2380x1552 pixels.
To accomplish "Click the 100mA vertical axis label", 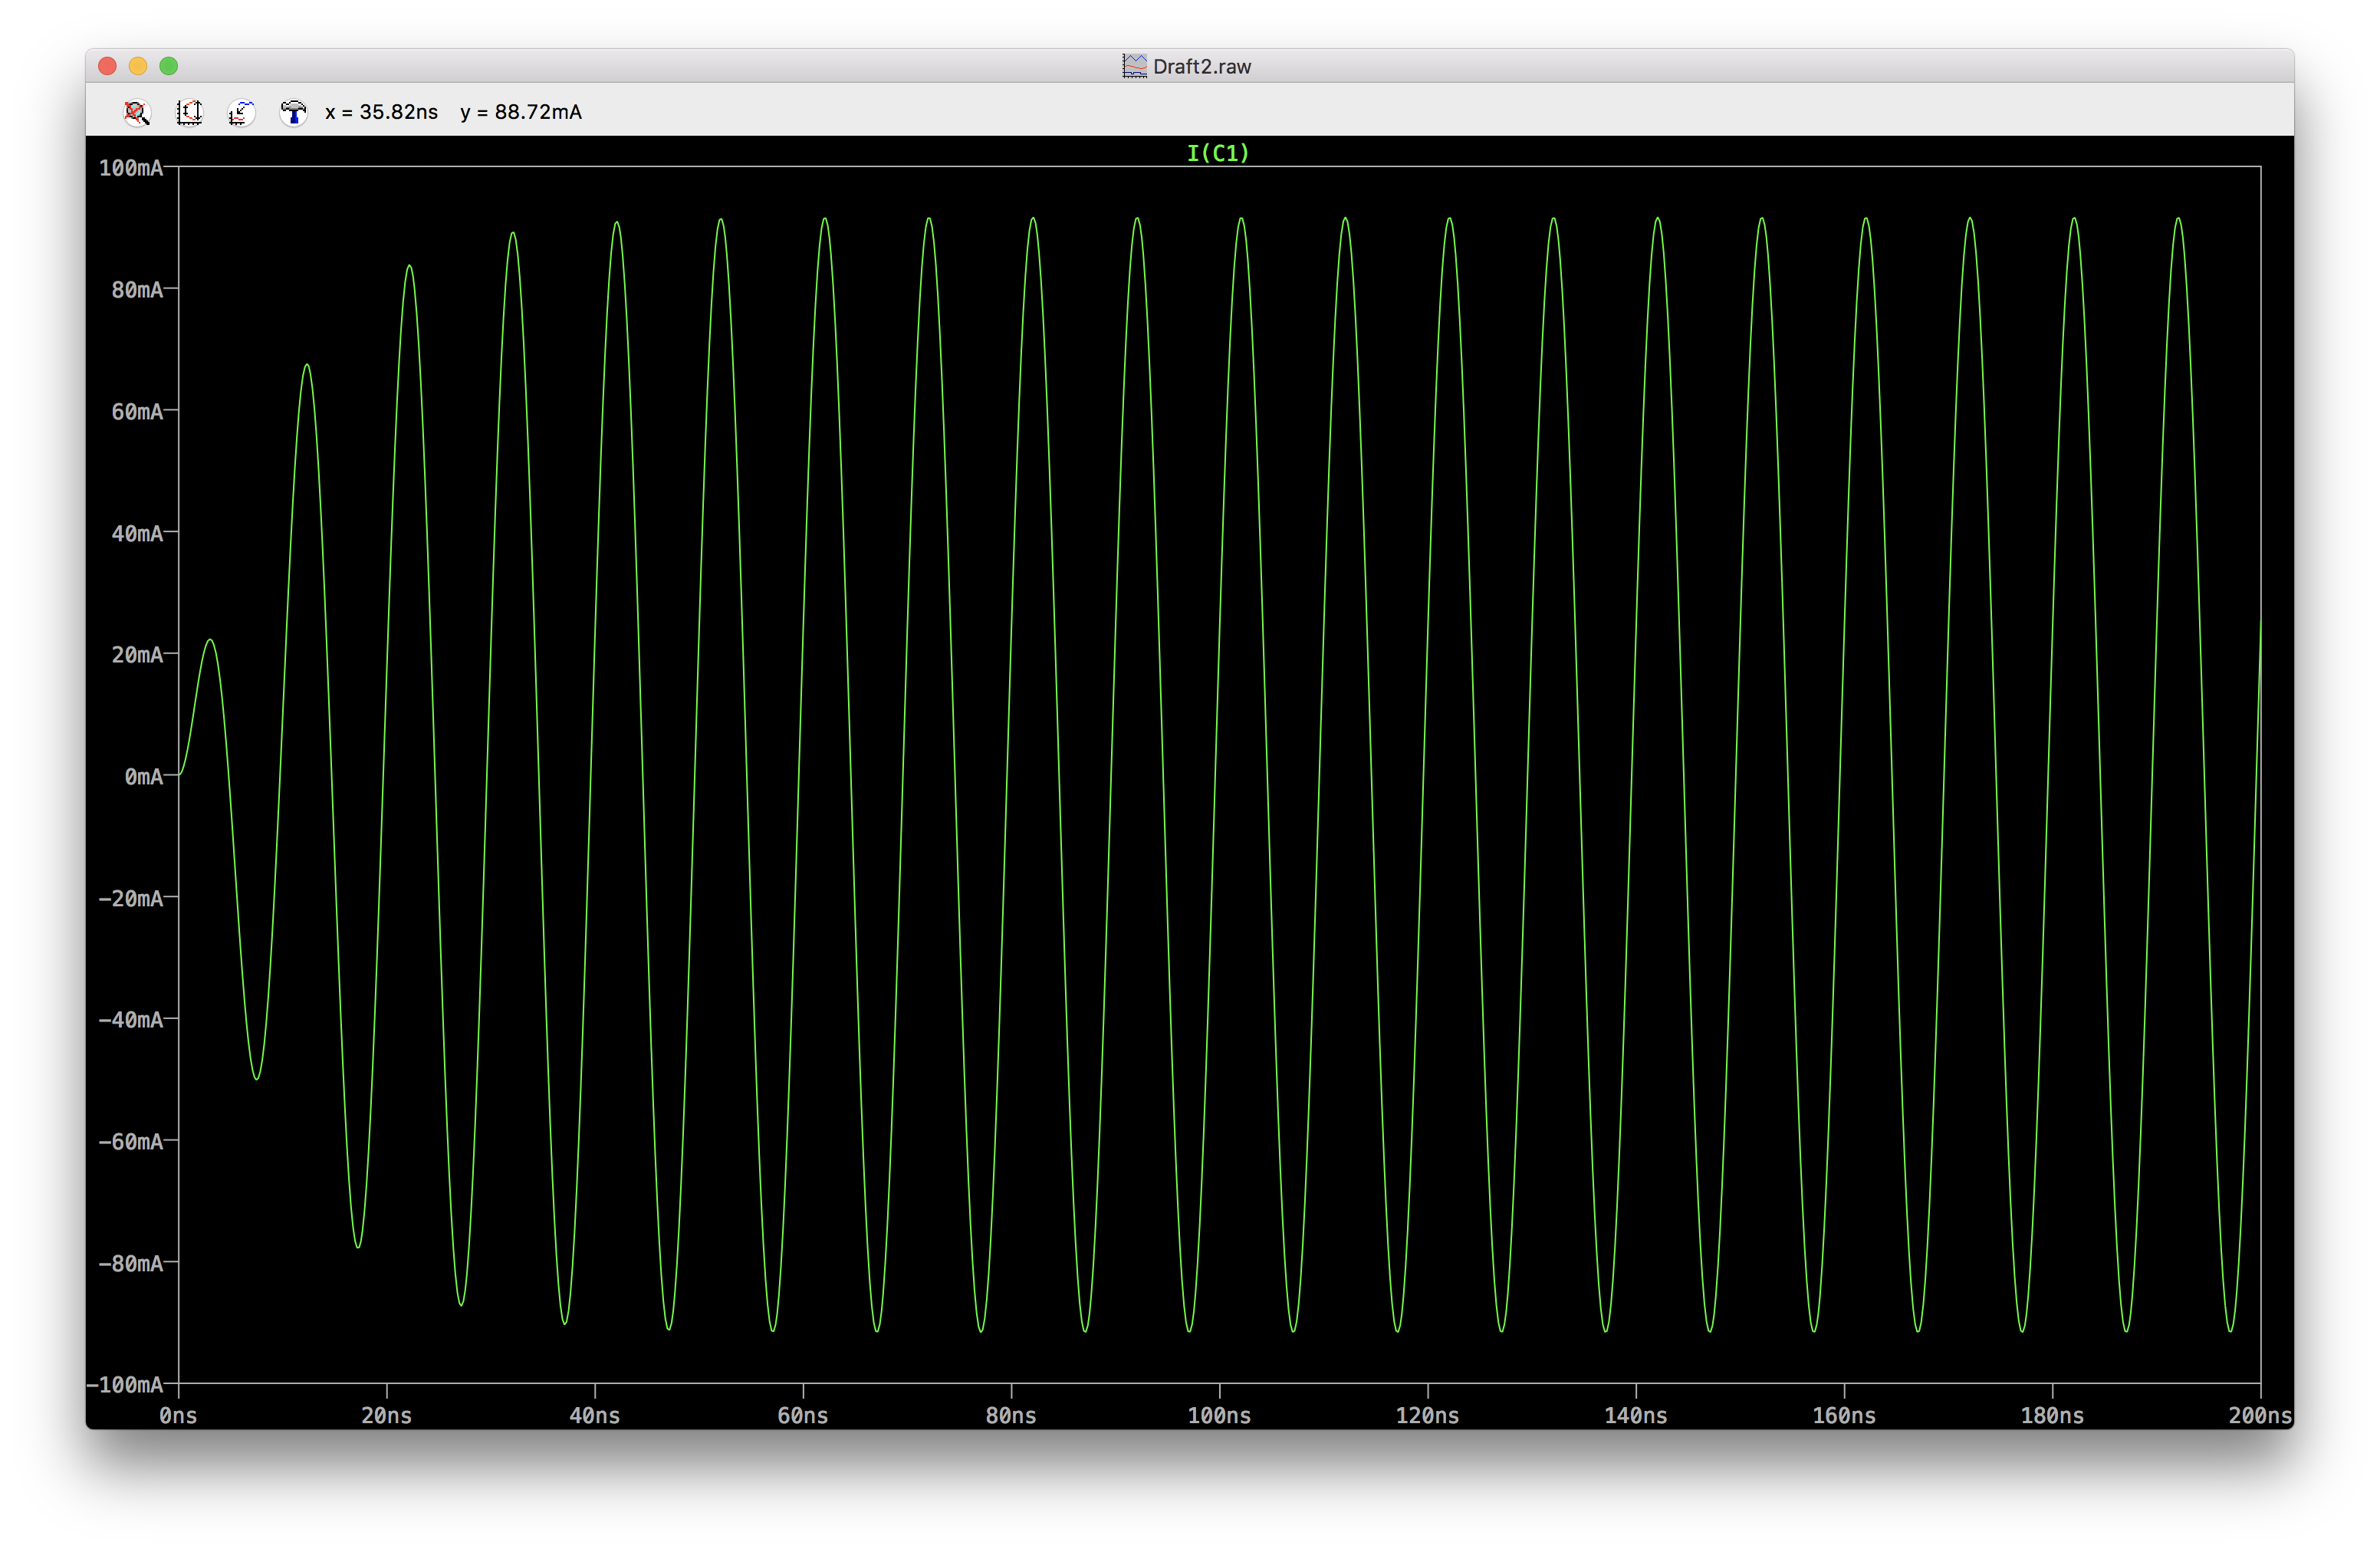I will [130, 168].
